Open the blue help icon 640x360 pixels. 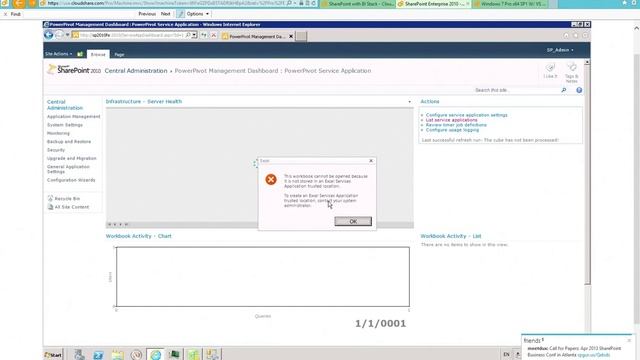tap(579, 90)
